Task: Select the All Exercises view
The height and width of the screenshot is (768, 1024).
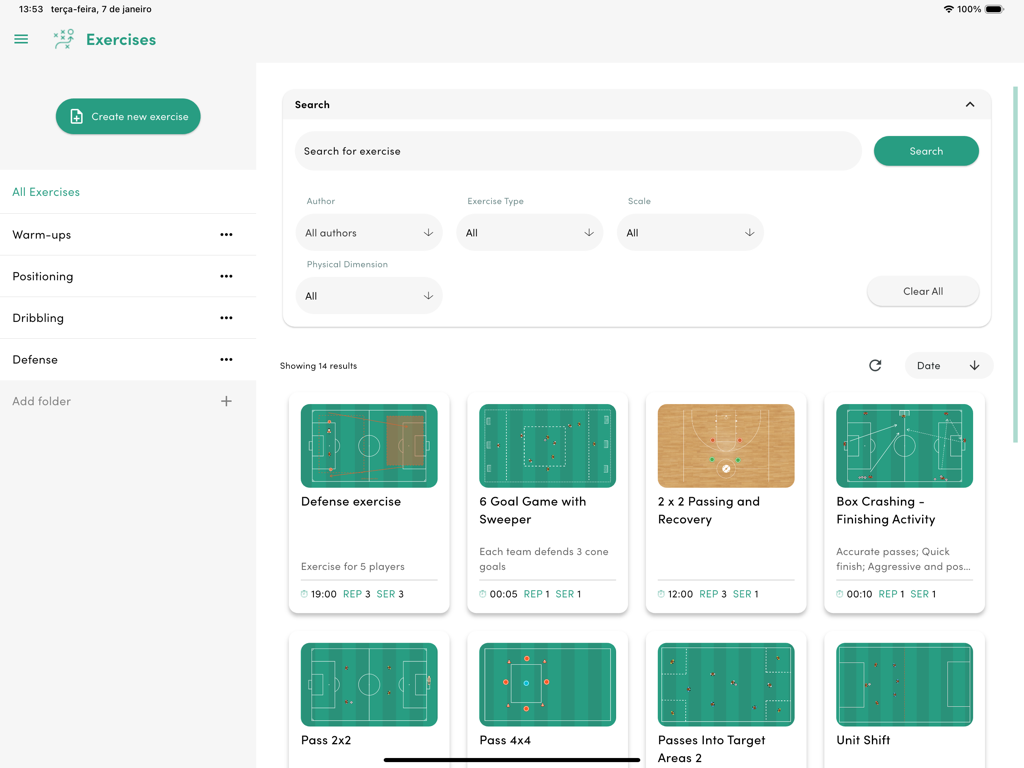Action: (x=45, y=191)
